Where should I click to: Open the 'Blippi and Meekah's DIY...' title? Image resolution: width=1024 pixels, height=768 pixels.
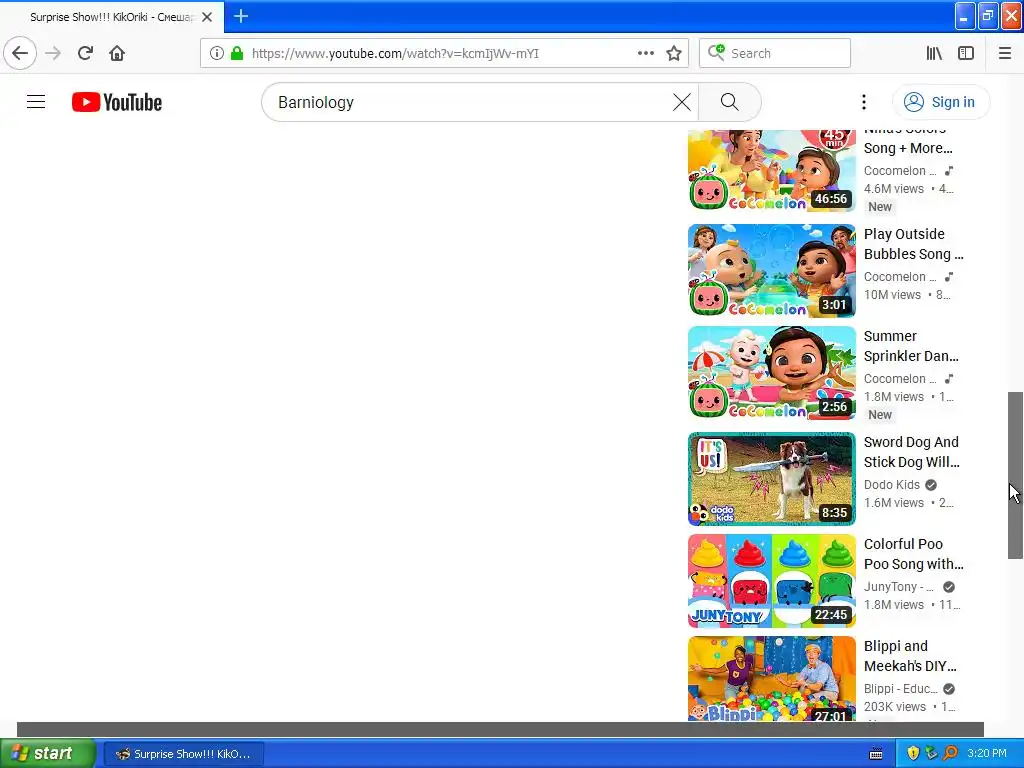pos(910,656)
